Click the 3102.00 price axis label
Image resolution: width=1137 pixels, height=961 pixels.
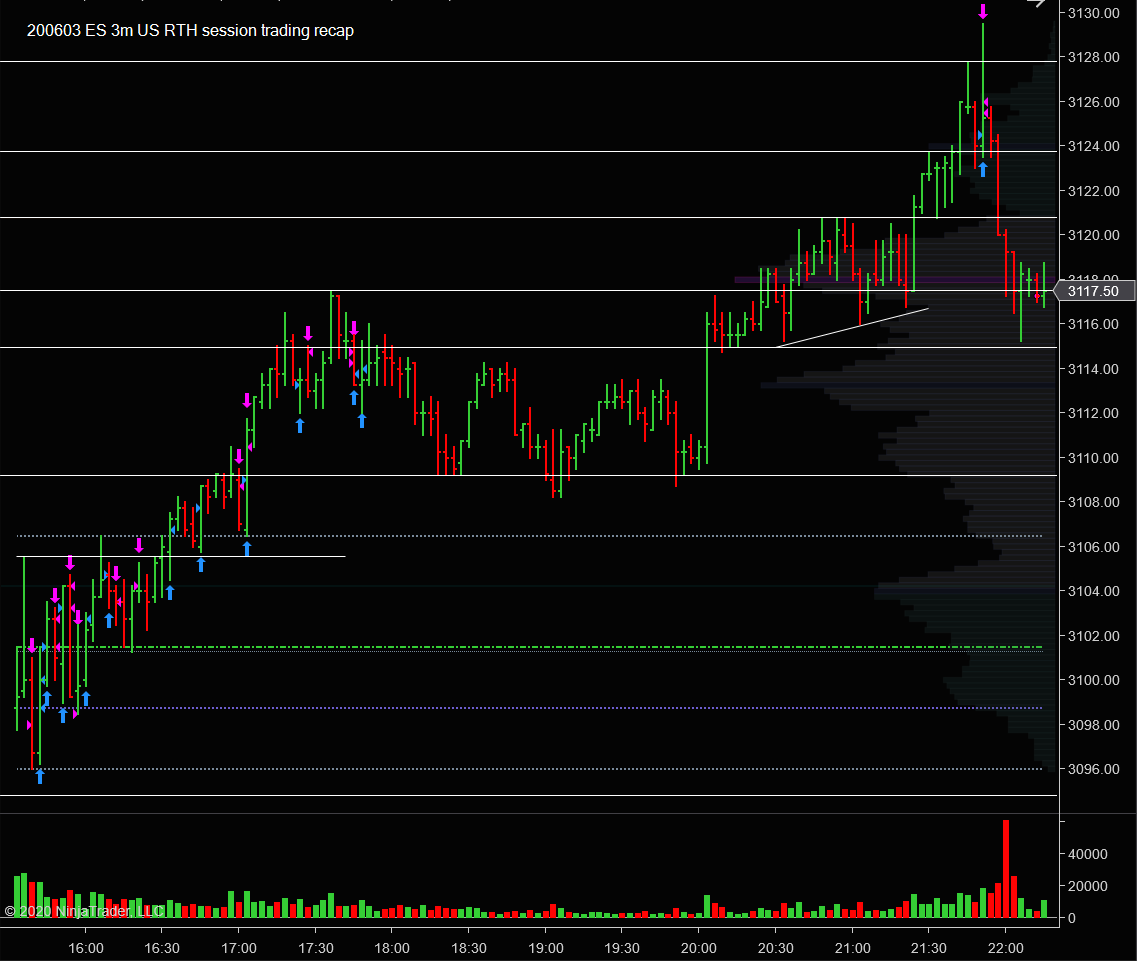click(1093, 636)
